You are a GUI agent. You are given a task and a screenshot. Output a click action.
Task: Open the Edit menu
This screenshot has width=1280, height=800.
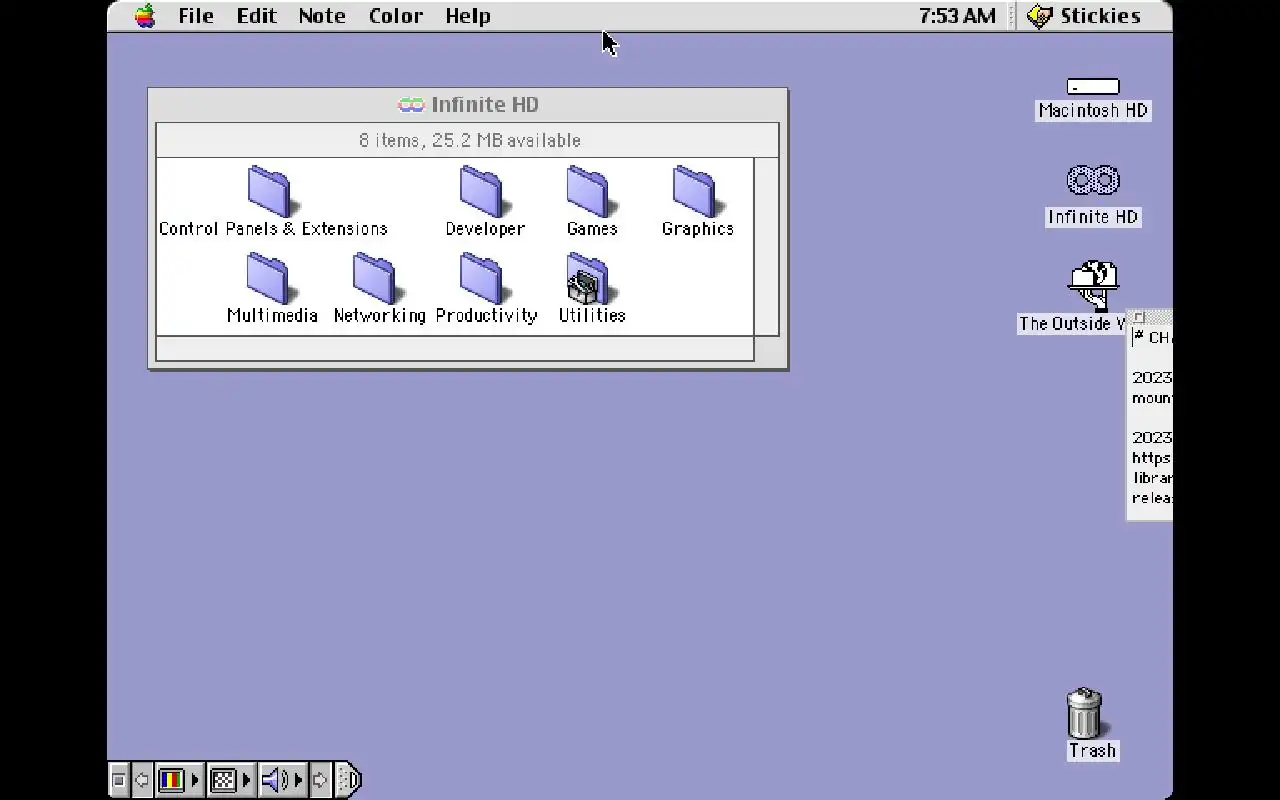coord(256,16)
